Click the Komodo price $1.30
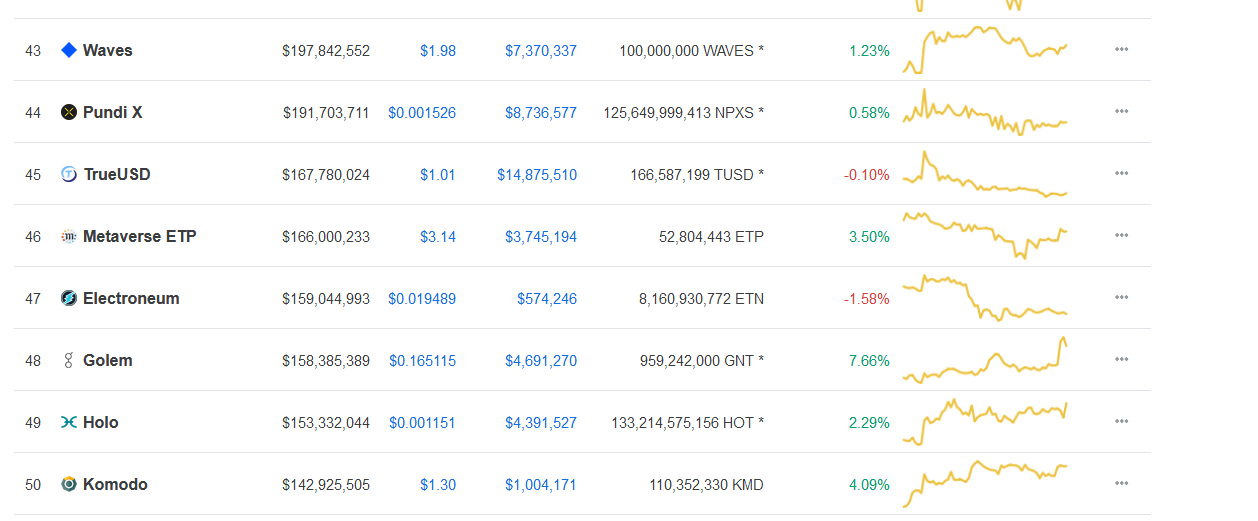 (438, 484)
